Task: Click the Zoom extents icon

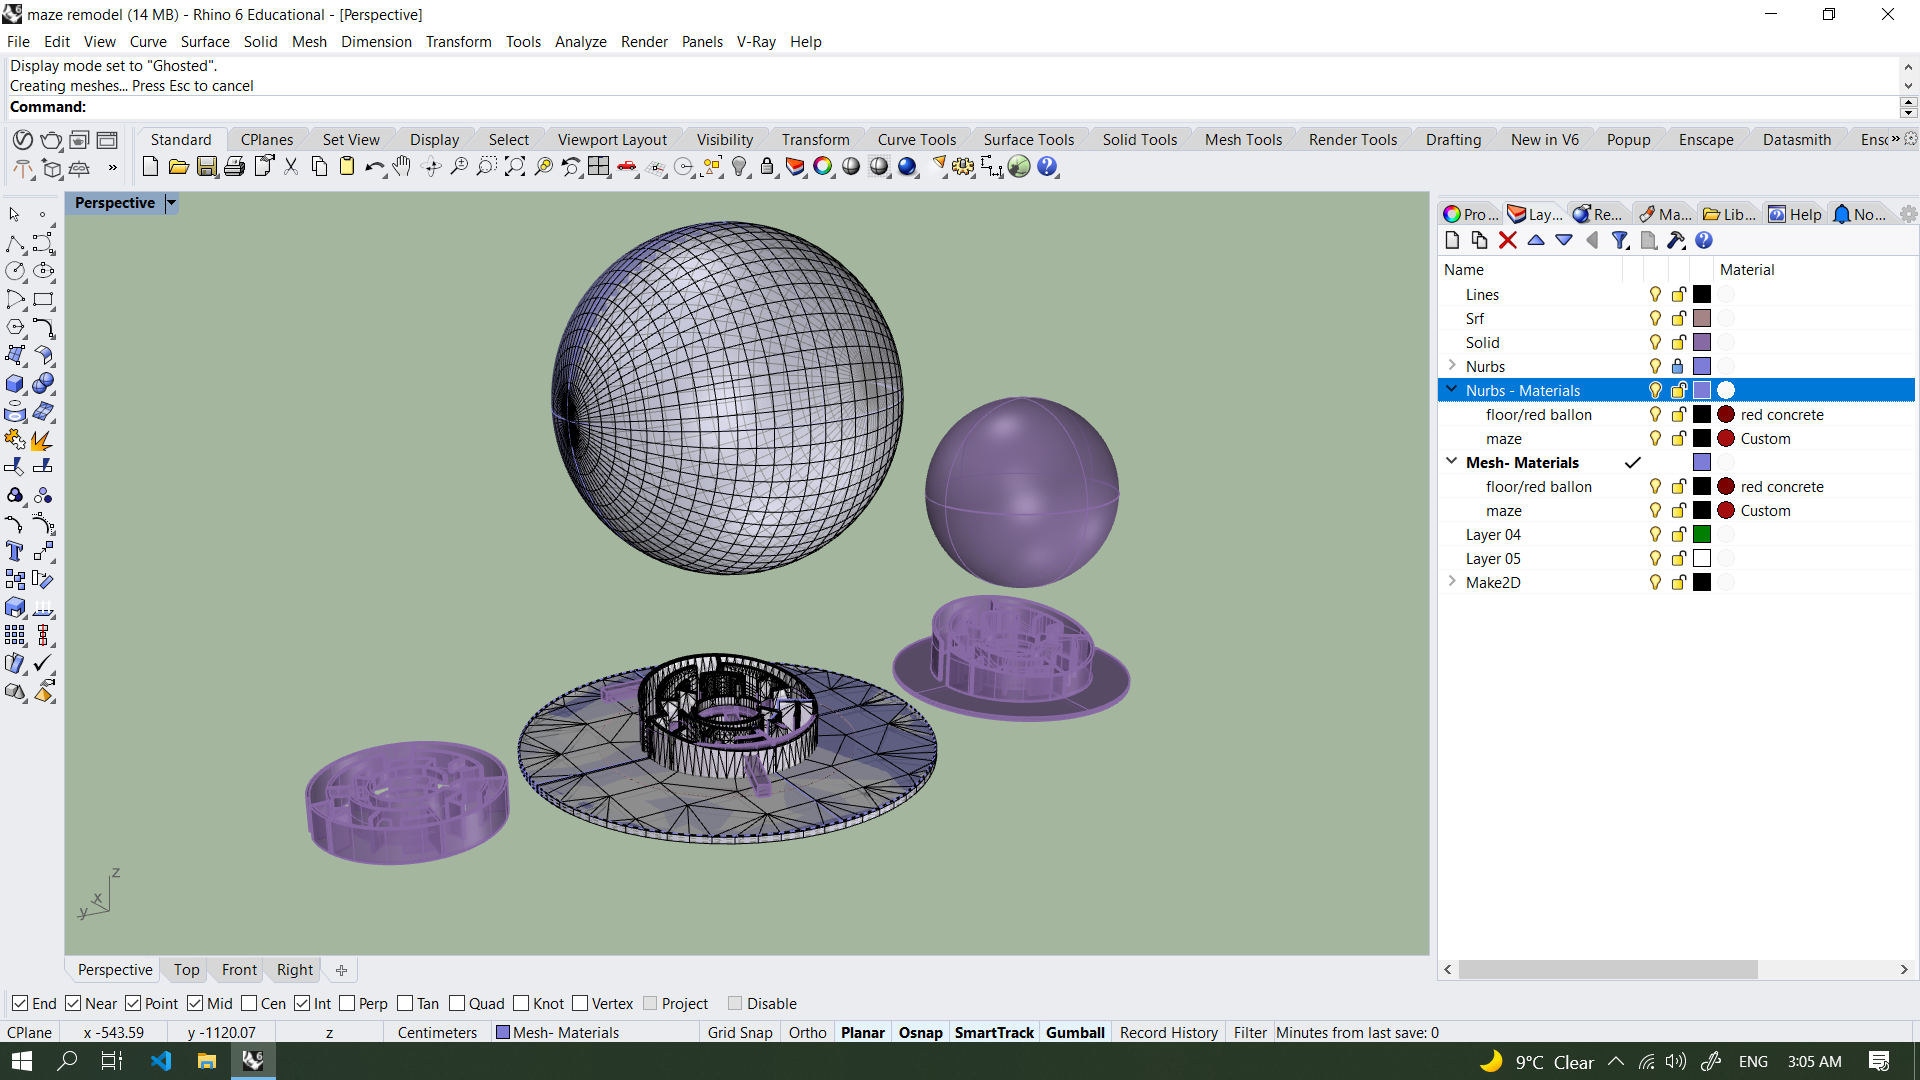Action: click(515, 167)
